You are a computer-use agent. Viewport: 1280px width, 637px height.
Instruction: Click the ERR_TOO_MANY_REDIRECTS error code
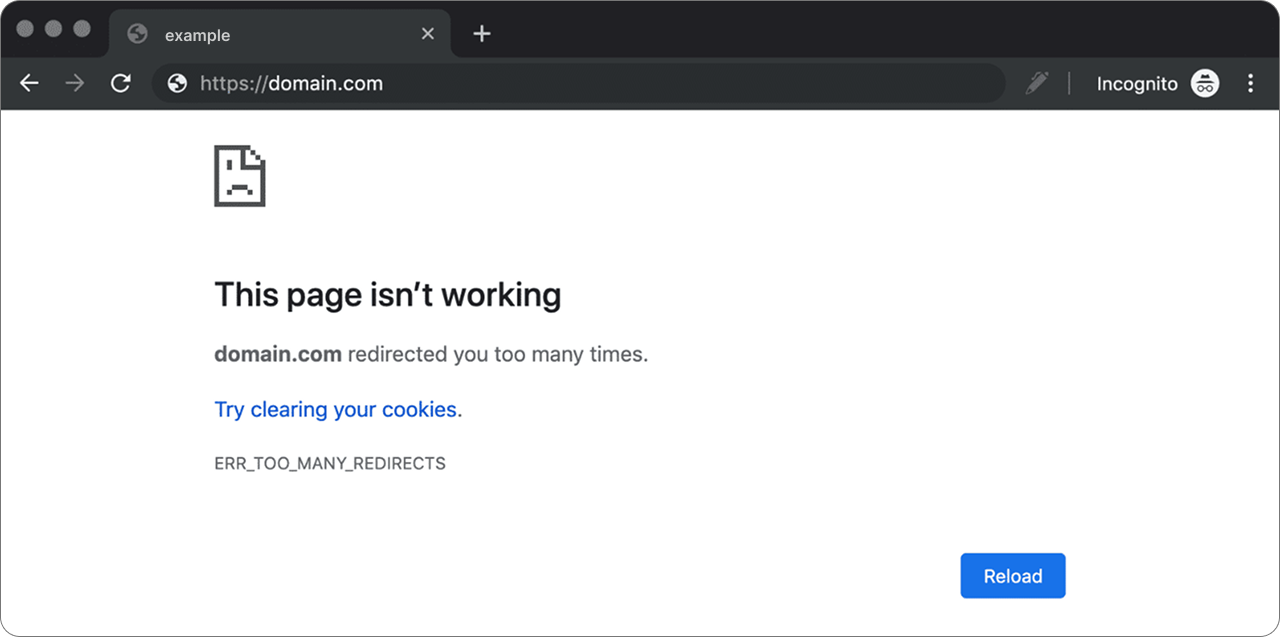click(330, 464)
